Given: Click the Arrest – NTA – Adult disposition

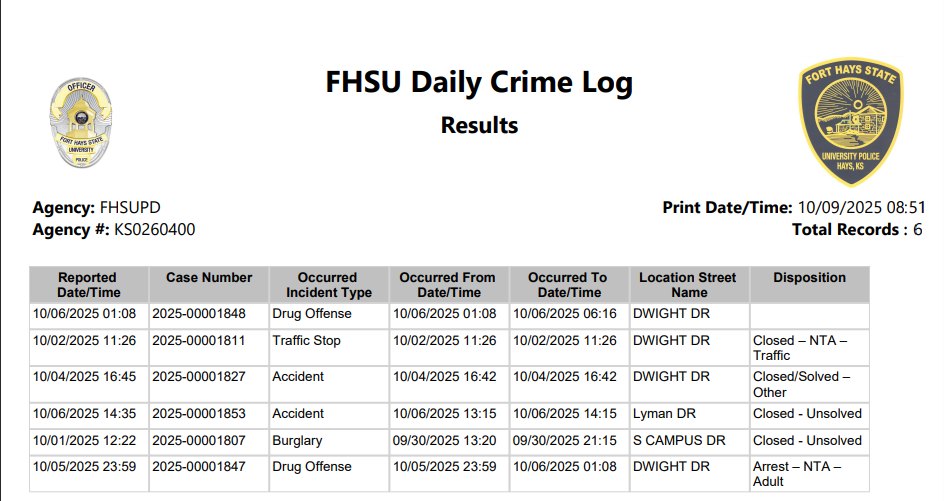Looking at the screenshot, I should [797, 474].
